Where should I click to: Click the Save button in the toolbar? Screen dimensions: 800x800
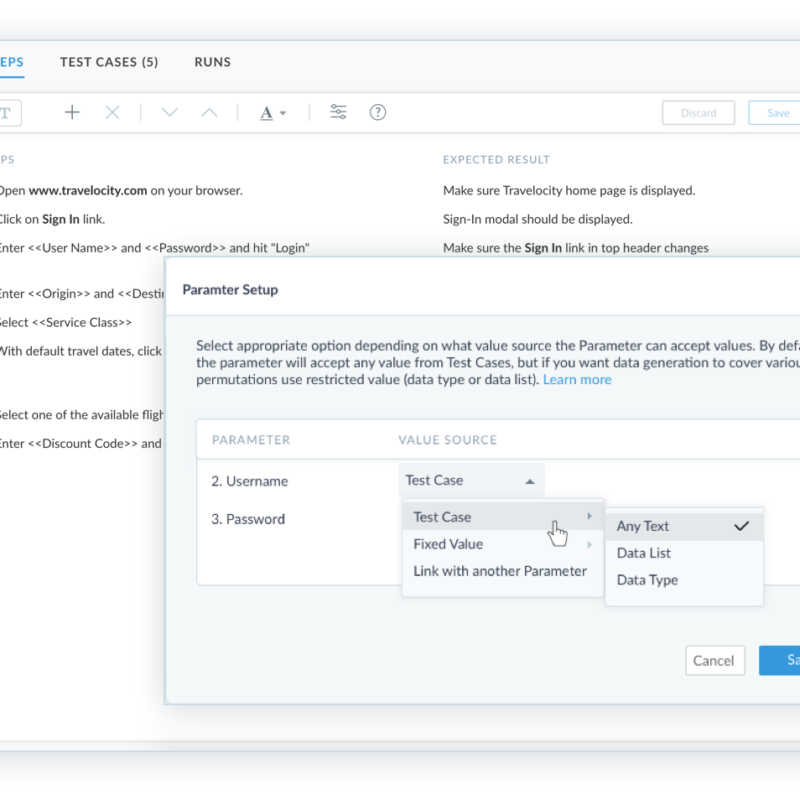tap(777, 113)
